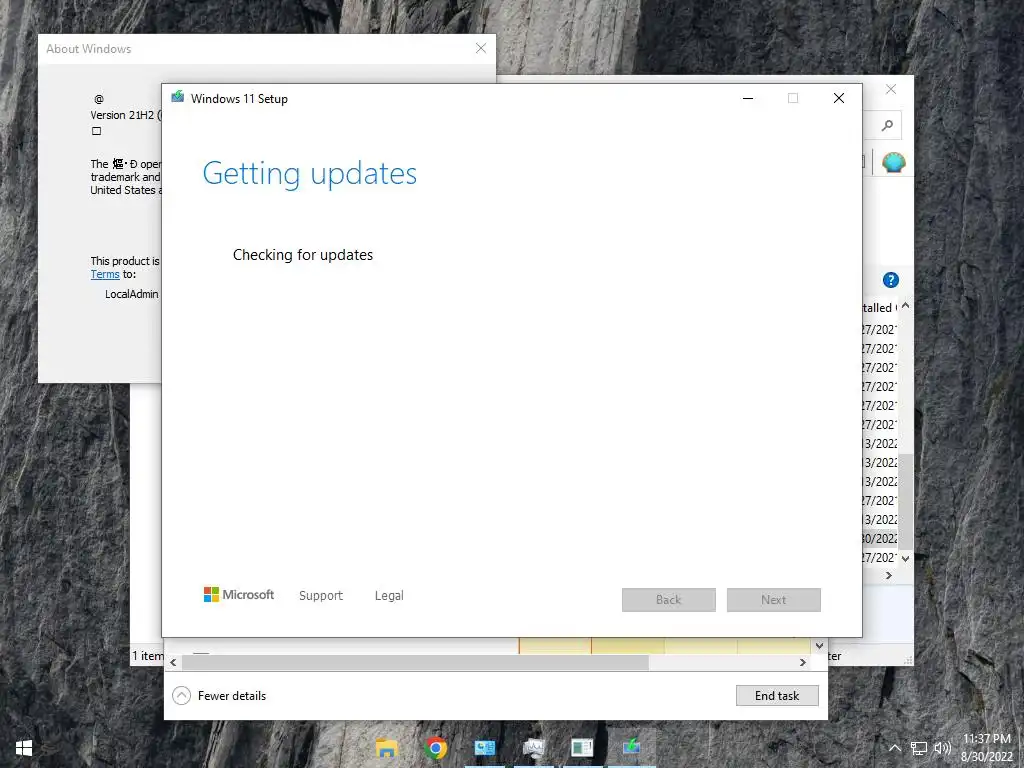This screenshot has width=1024, height=768.
Task: Click the installed list vertical scrollbar thumb
Action: click(x=905, y=502)
